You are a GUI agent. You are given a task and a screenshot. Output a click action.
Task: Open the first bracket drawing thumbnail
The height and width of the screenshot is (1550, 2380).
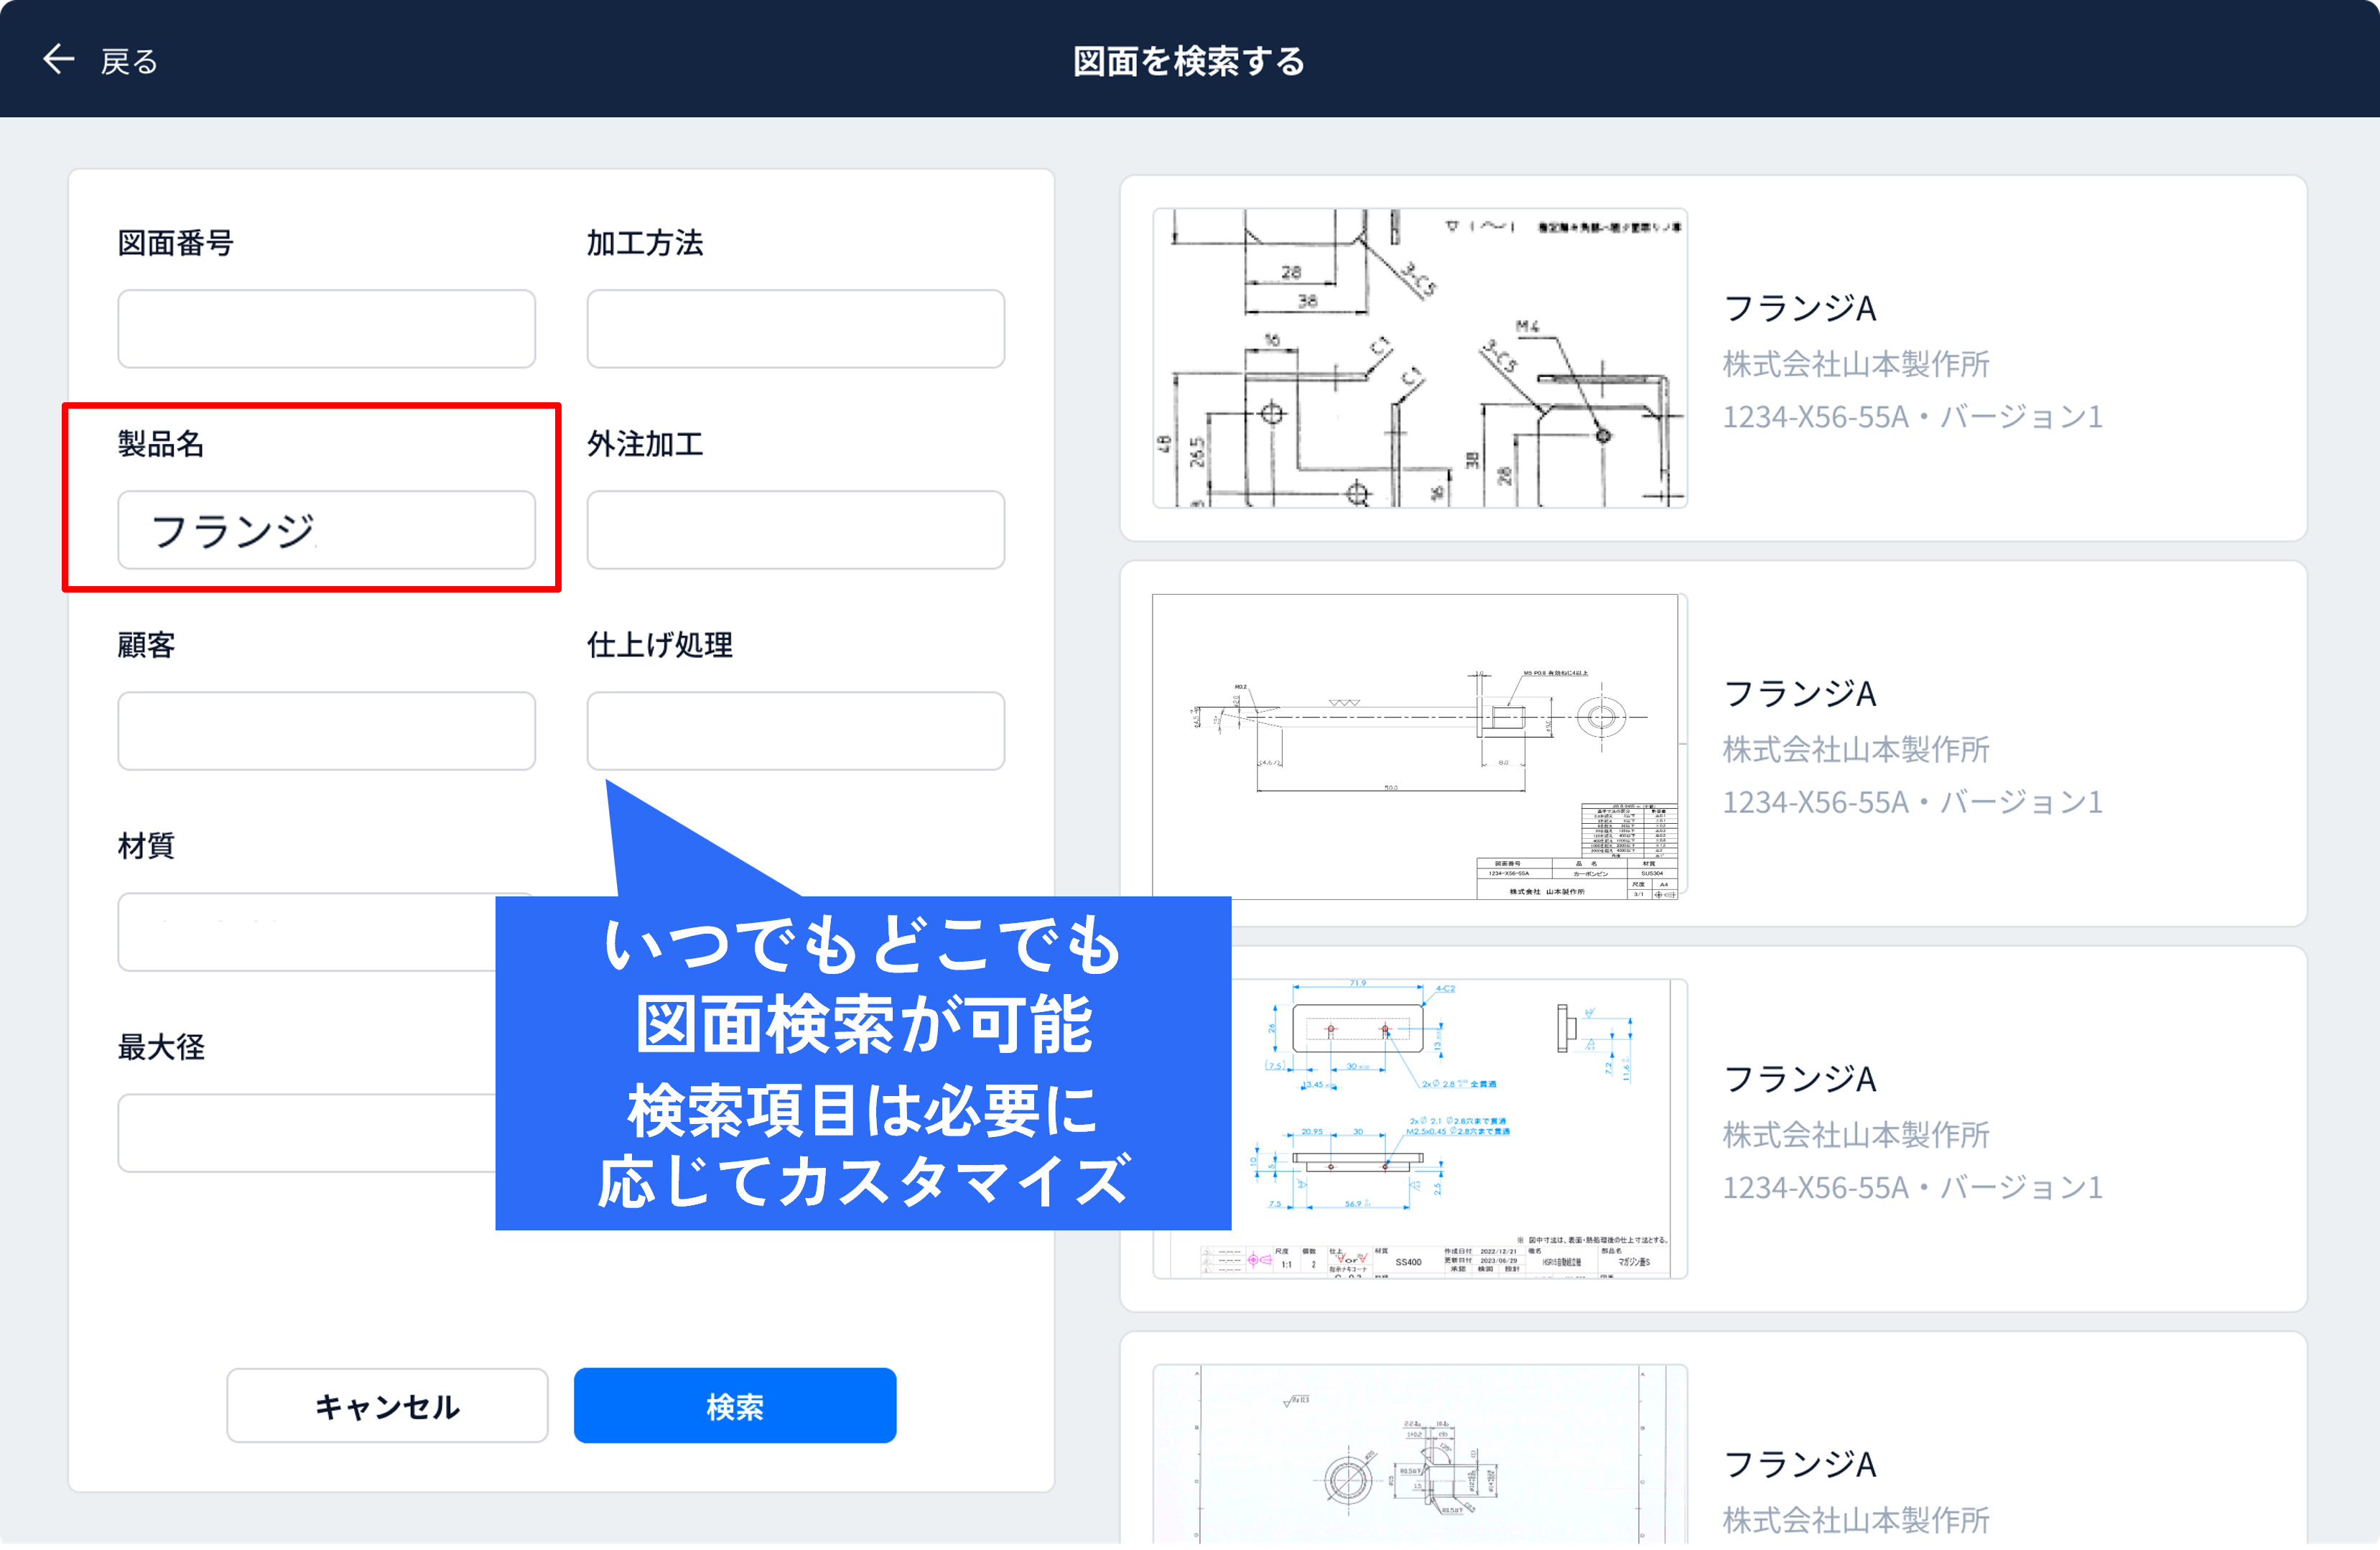1419,358
